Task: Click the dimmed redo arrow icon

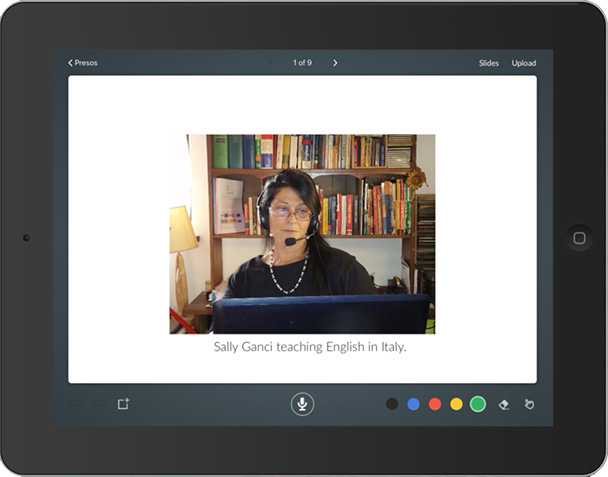Action: point(98,404)
